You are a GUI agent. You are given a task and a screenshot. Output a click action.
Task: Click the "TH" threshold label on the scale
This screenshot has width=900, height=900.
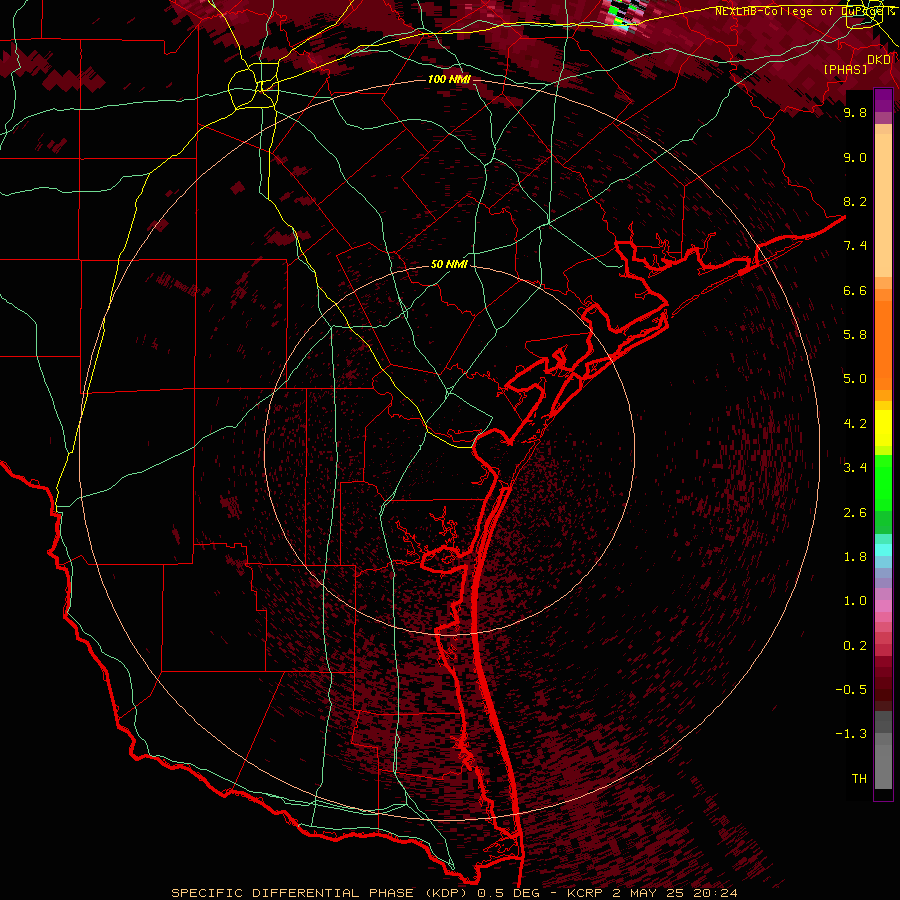pyautogui.click(x=859, y=779)
